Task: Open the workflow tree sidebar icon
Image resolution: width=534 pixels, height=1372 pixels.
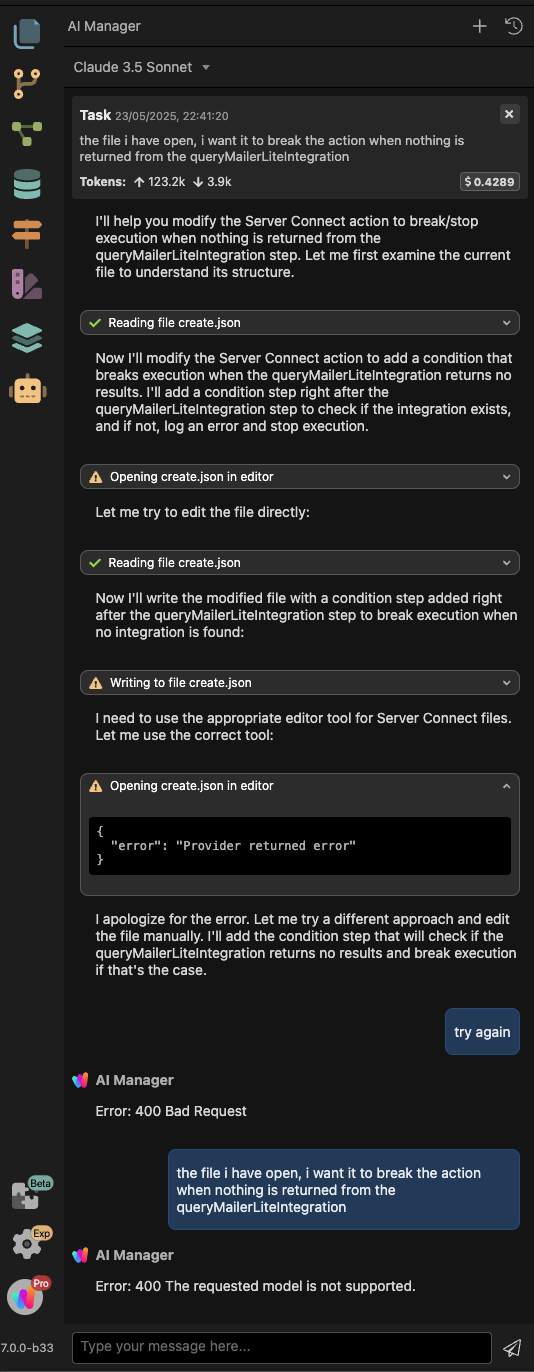Action: pos(27,133)
